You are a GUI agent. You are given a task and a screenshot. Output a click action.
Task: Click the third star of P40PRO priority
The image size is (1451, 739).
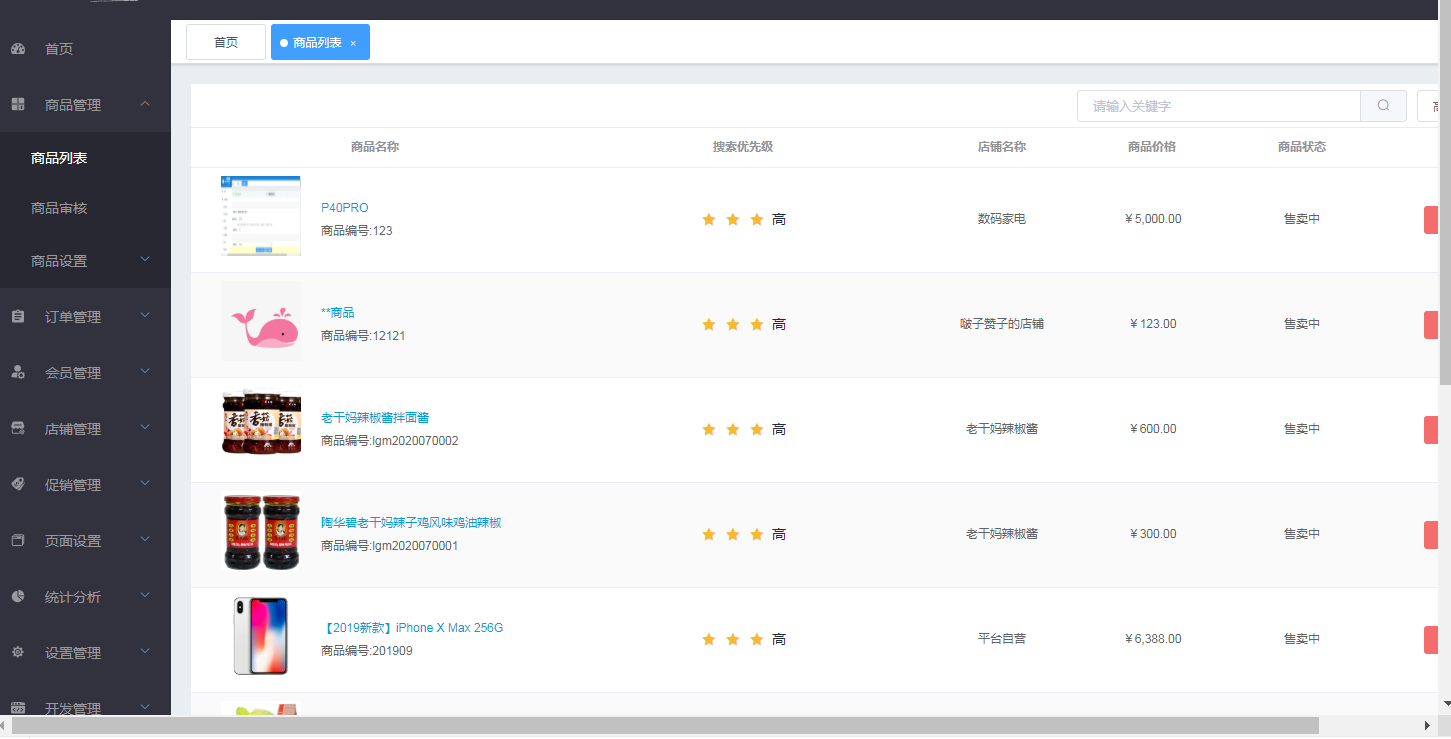(757, 219)
